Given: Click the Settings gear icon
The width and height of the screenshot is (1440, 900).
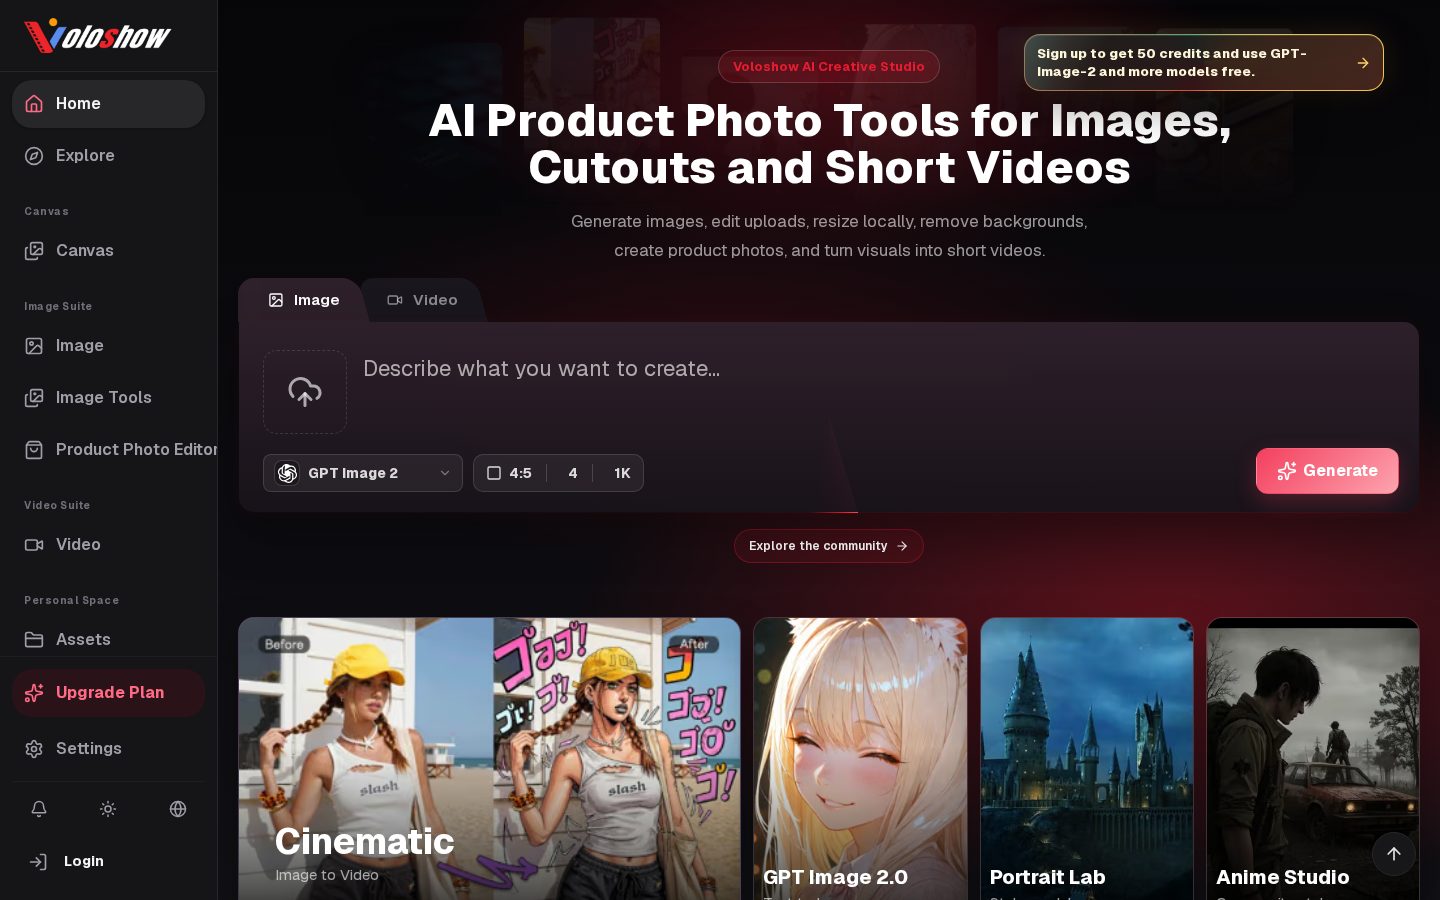Looking at the screenshot, I should point(34,749).
